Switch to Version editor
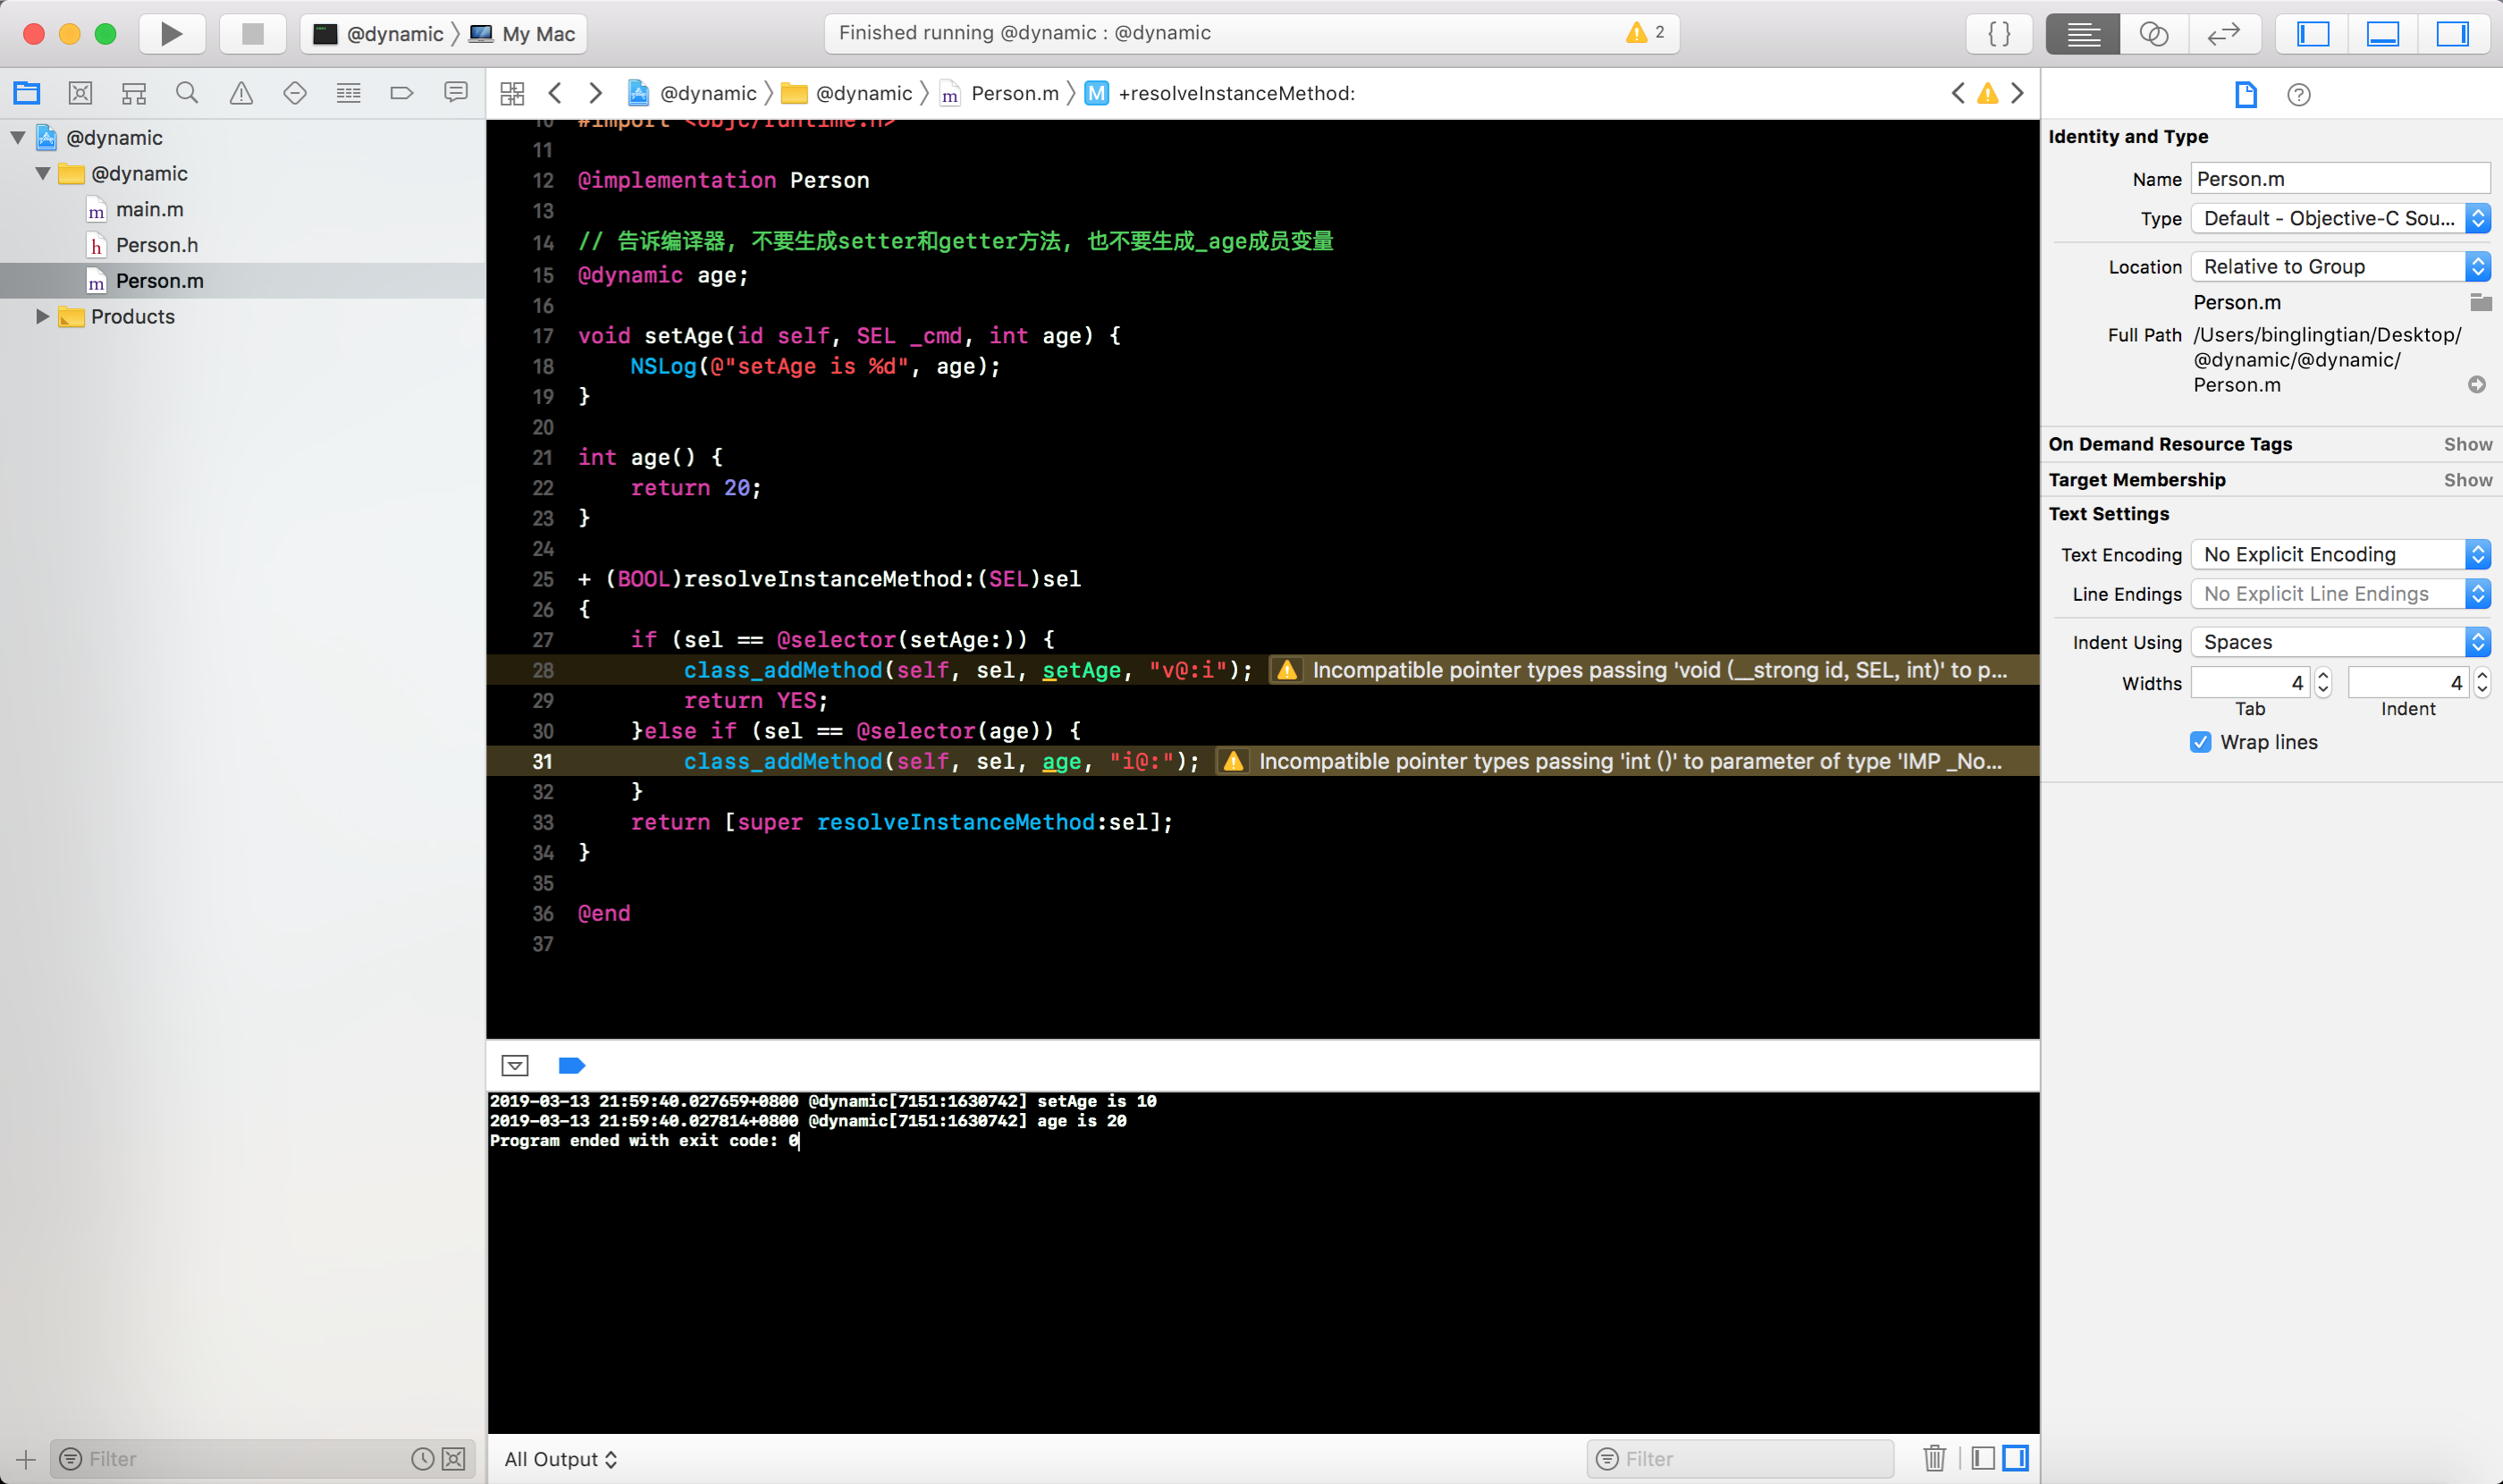The width and height of the screenshot is (2503, 1484). tap(2223, 34)
